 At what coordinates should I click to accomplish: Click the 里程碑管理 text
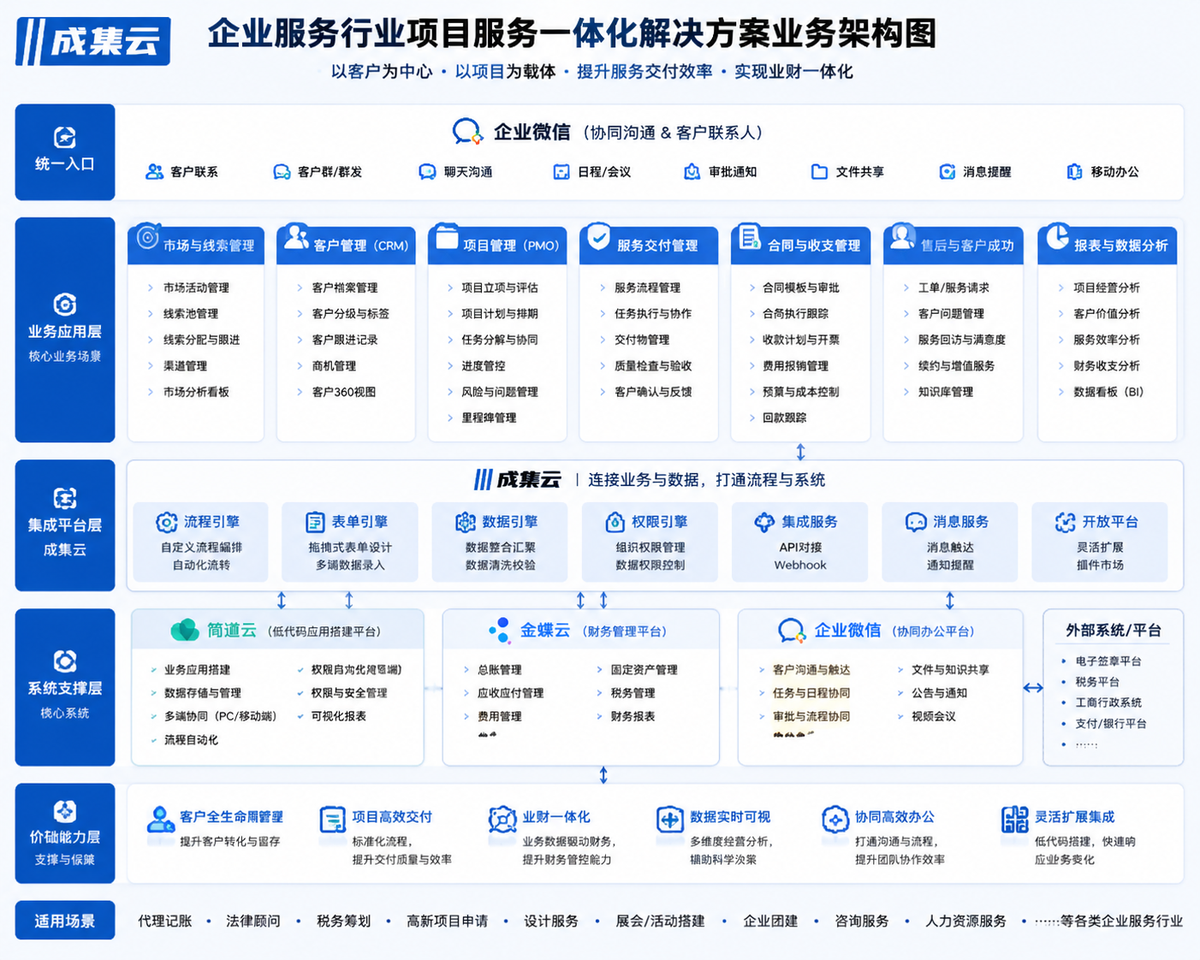[489, 418]
